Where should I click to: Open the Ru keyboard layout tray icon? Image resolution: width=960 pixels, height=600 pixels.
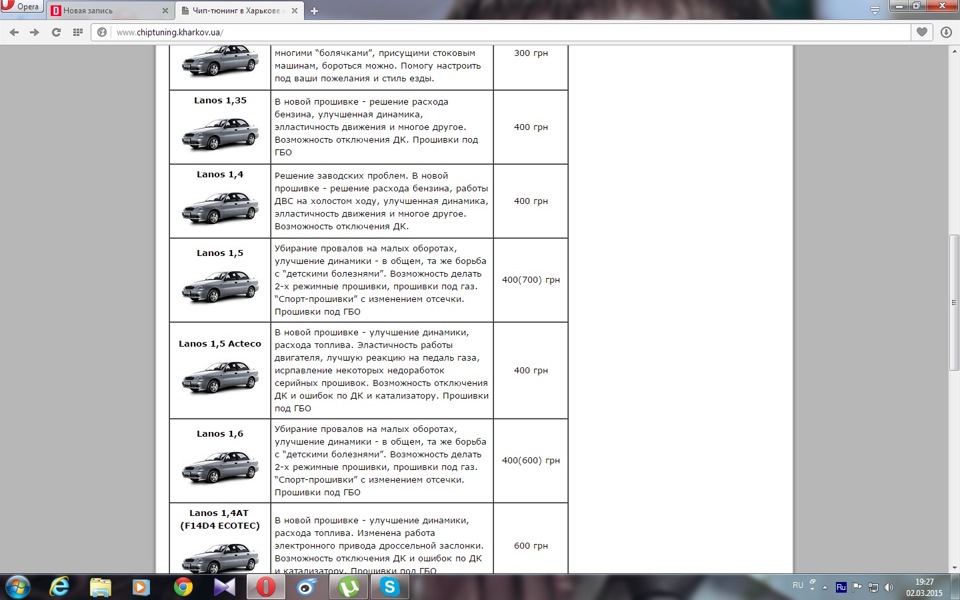841,587
